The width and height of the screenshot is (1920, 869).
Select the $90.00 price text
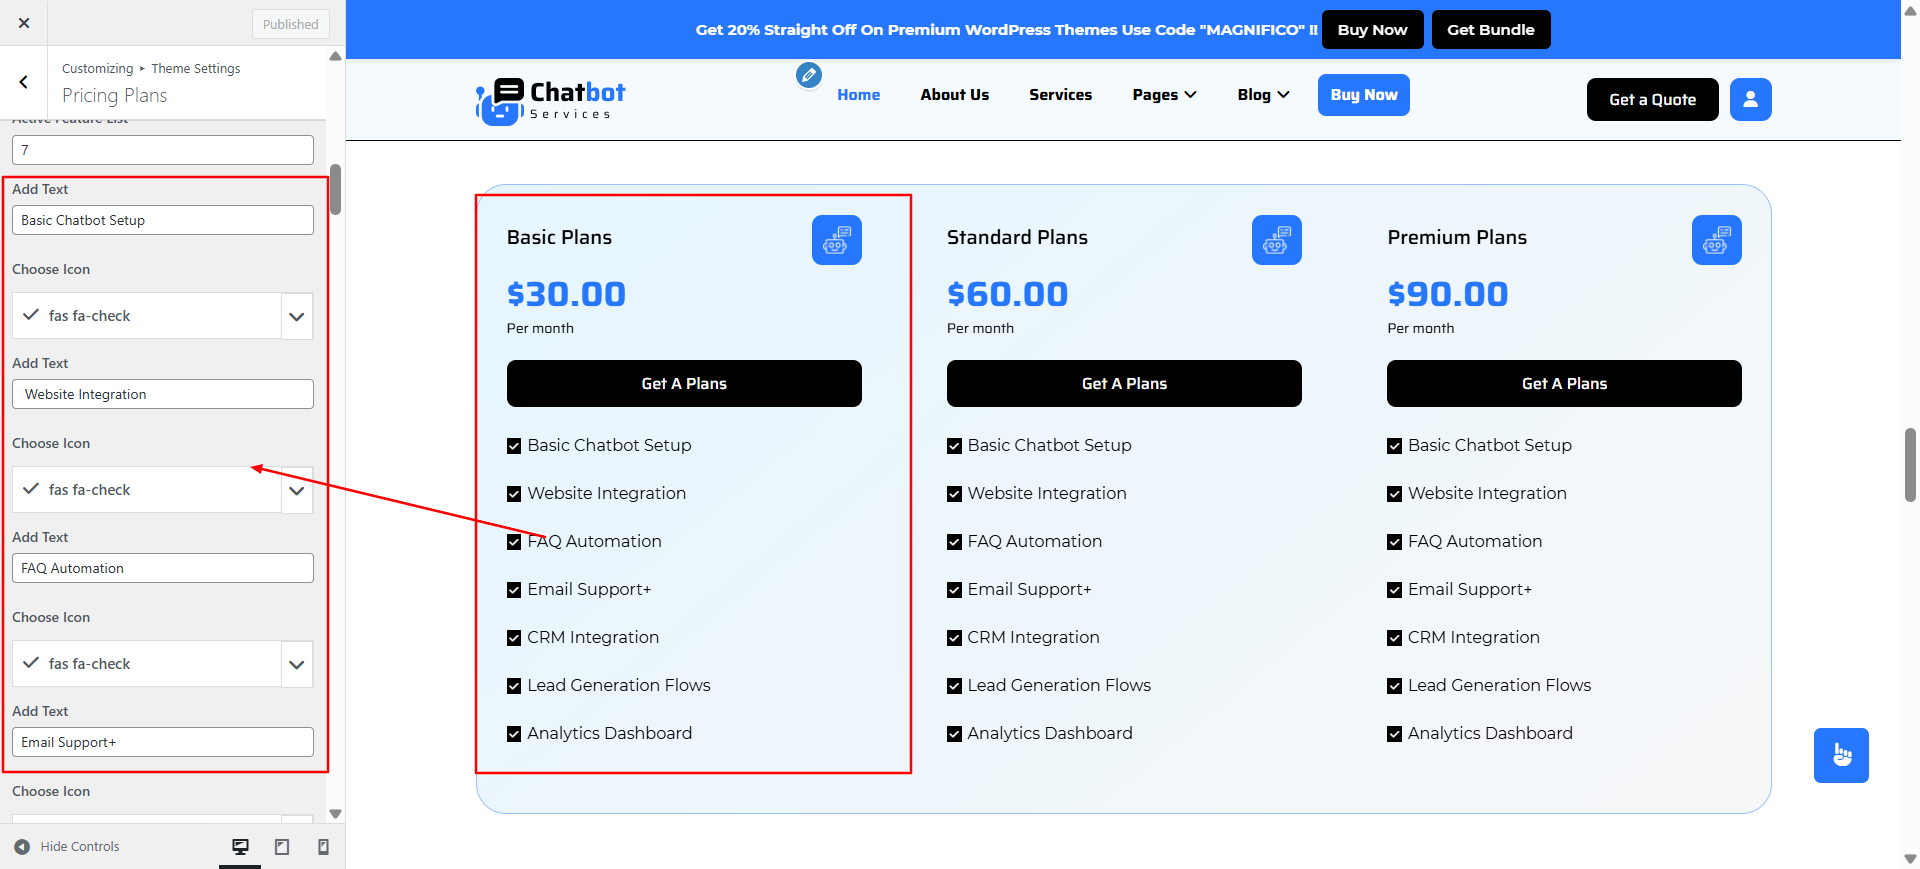click(1448, 294)
